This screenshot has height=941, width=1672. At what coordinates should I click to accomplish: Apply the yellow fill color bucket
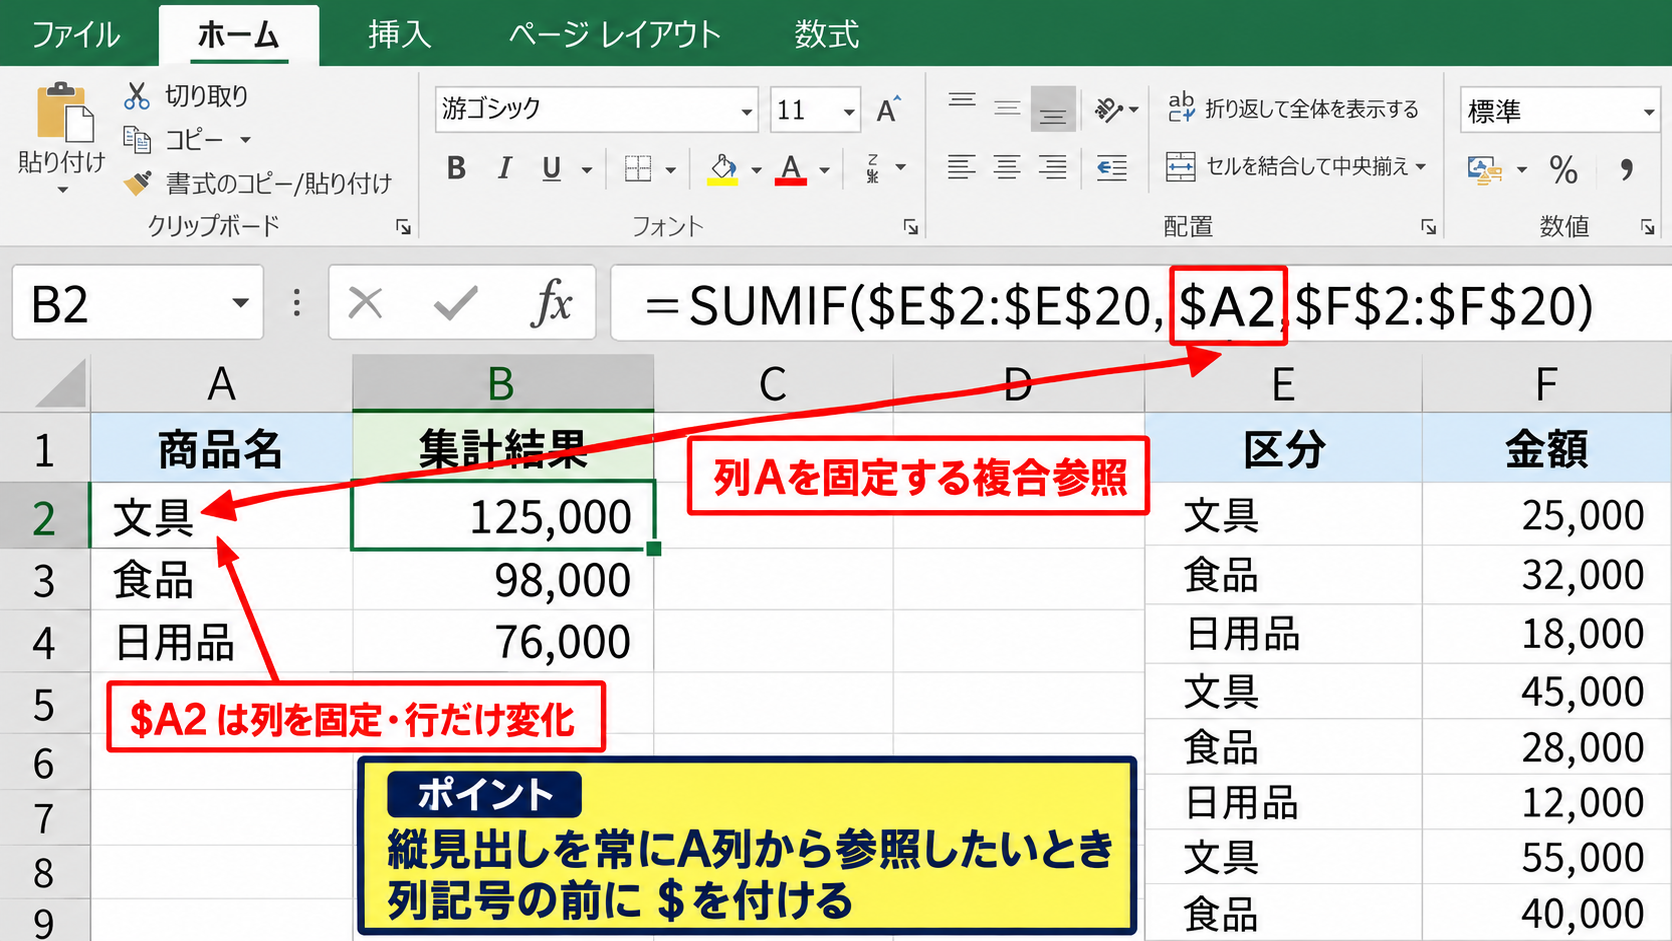pyautogui.click(x=722, y=169)
